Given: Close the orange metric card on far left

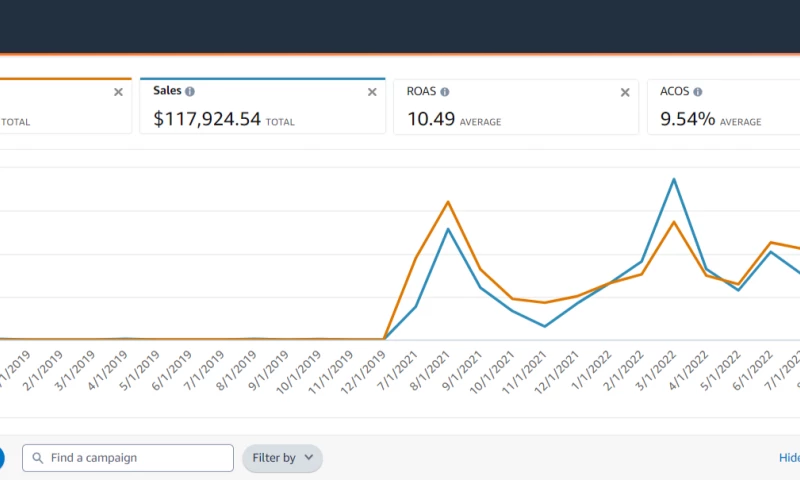Looking at the screenshot, I should tap(118, 92).
